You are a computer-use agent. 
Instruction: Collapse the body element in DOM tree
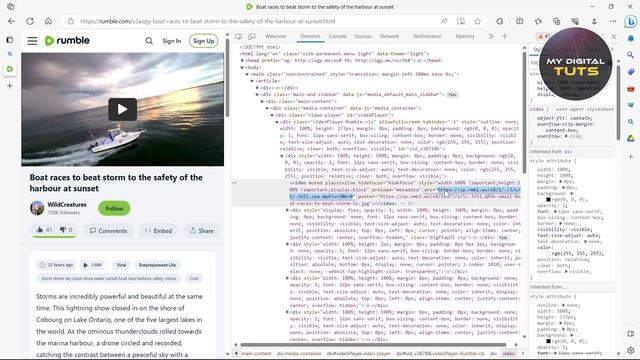tap(242, 67)
